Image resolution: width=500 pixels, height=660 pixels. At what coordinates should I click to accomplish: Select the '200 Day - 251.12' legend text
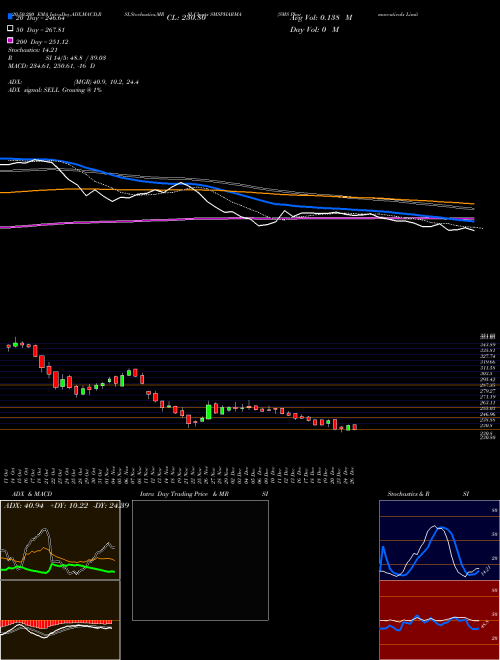click(x=42, y=42)
